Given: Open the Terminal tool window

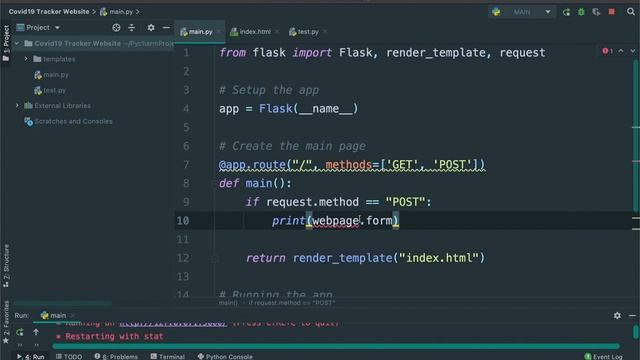Looking at the screenshot, I should (x=167, y=356).
